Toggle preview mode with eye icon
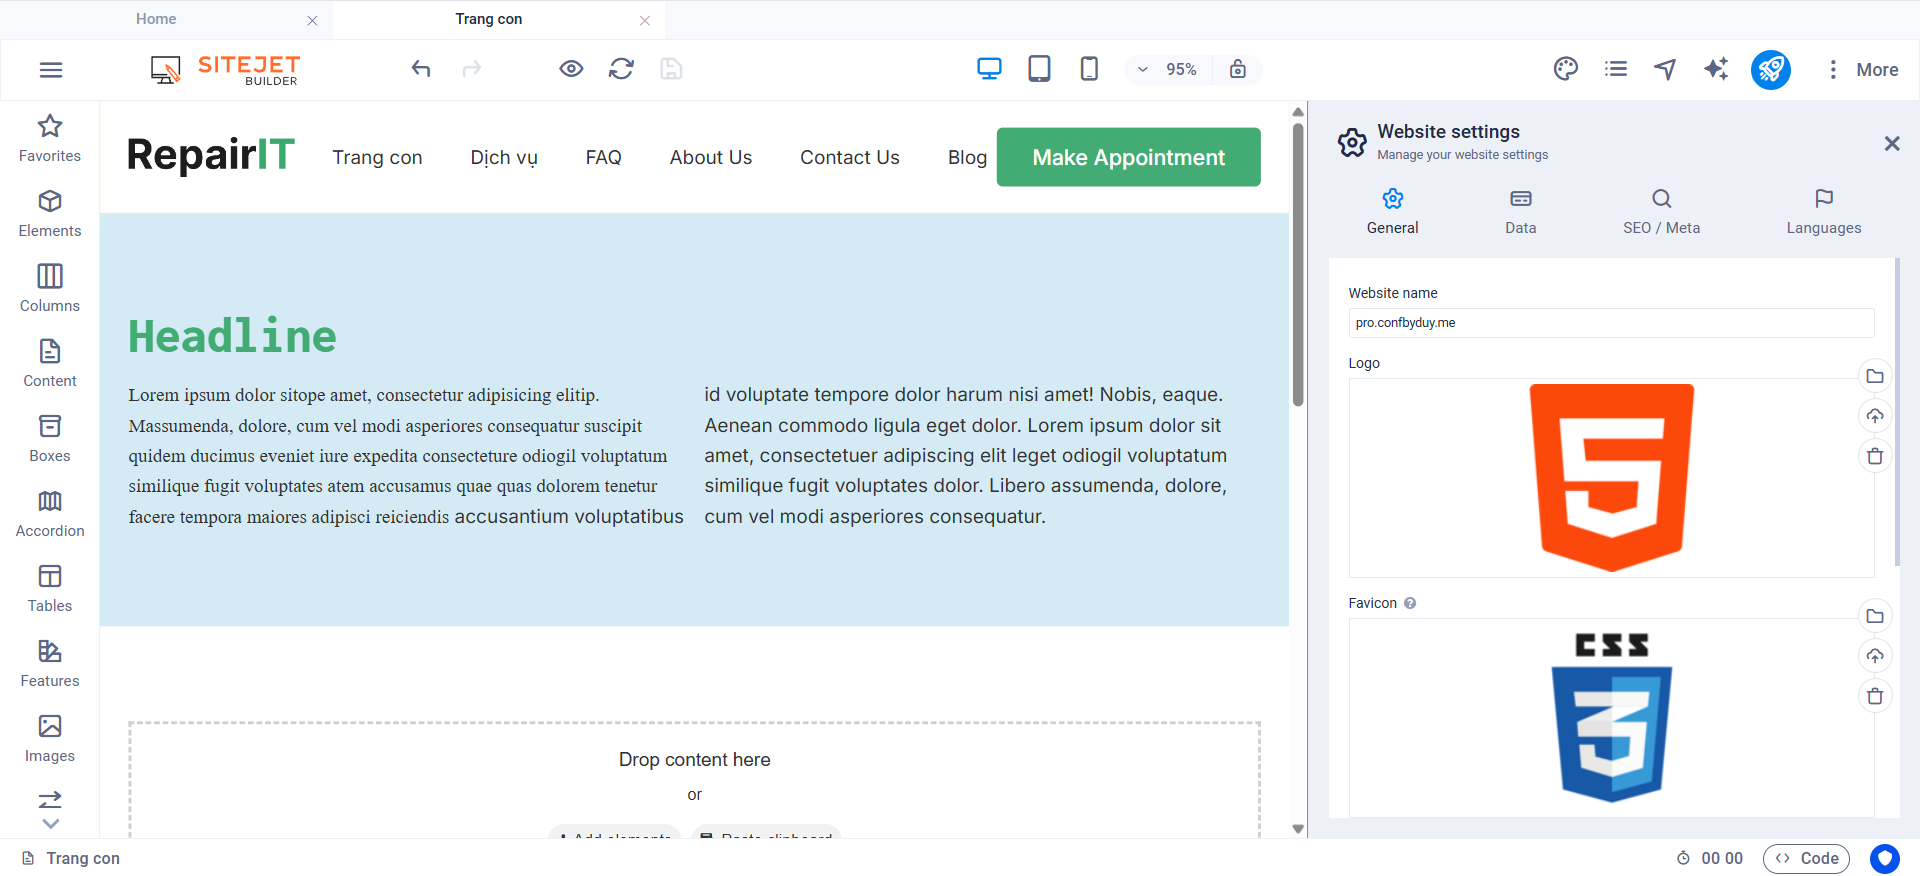 tap(571, 69)
